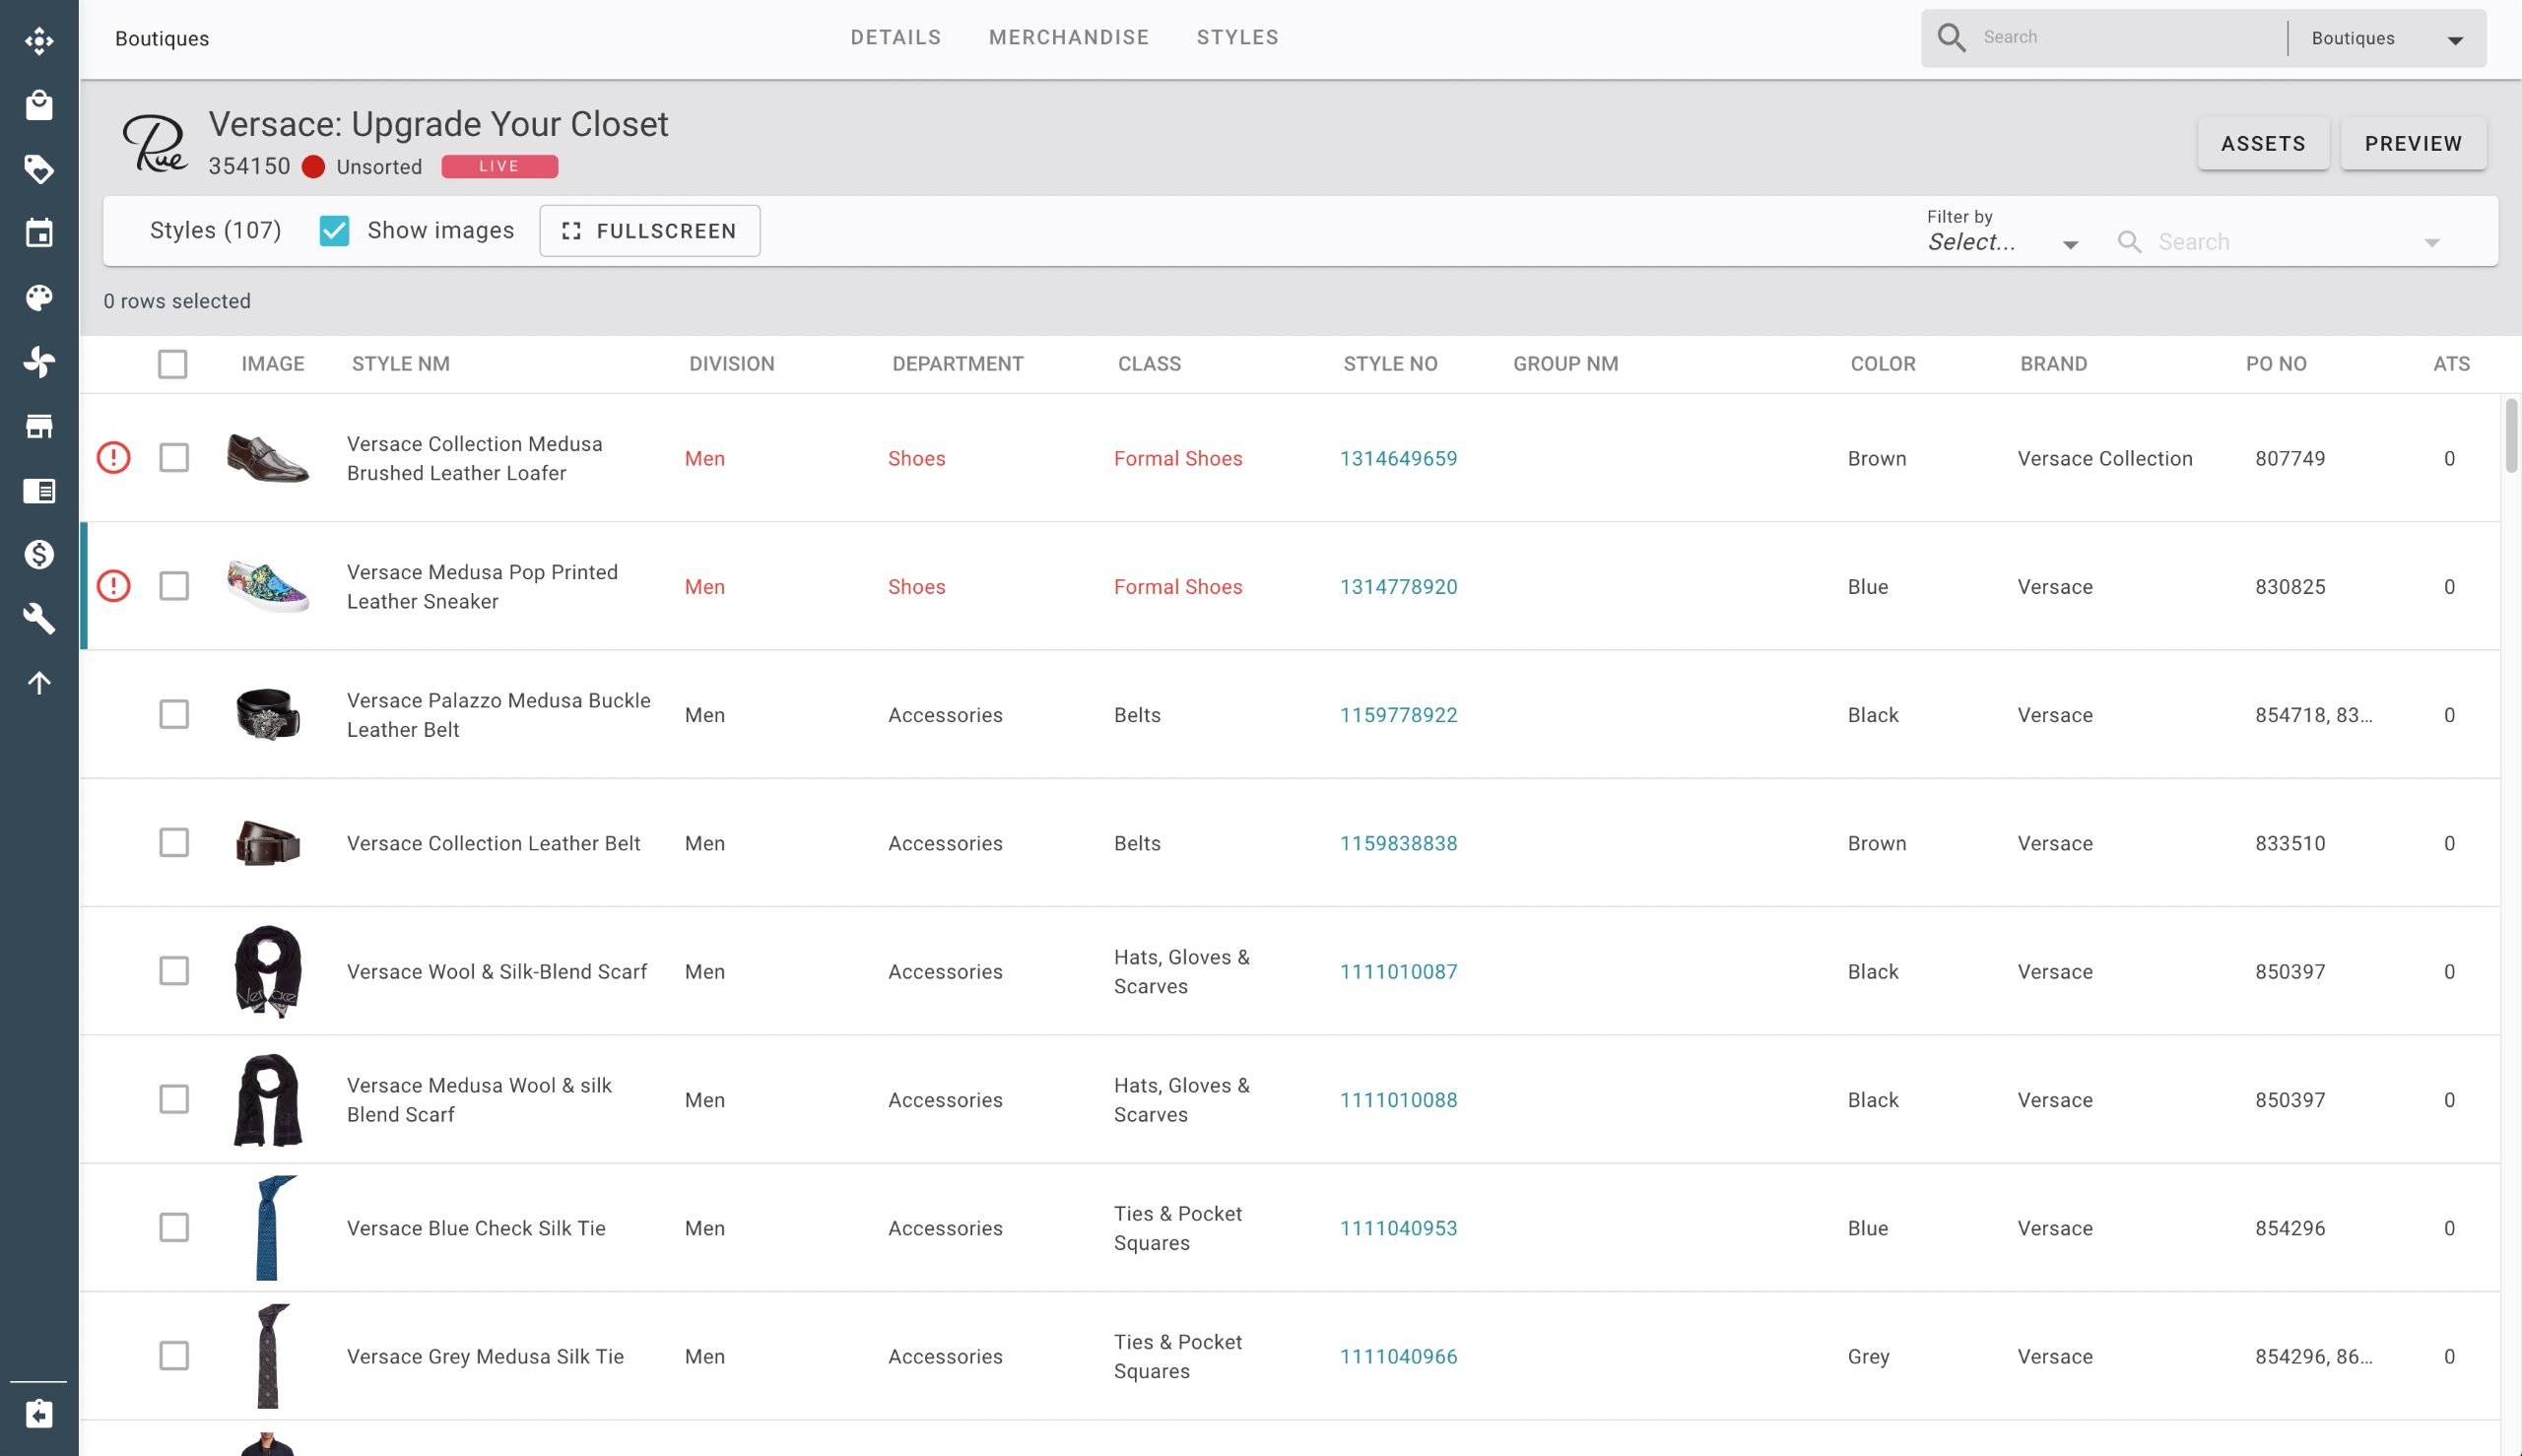2522x1456 pixels.
Task: Tick the select-all checkbox in the table header
Action: tap(173, 364)
